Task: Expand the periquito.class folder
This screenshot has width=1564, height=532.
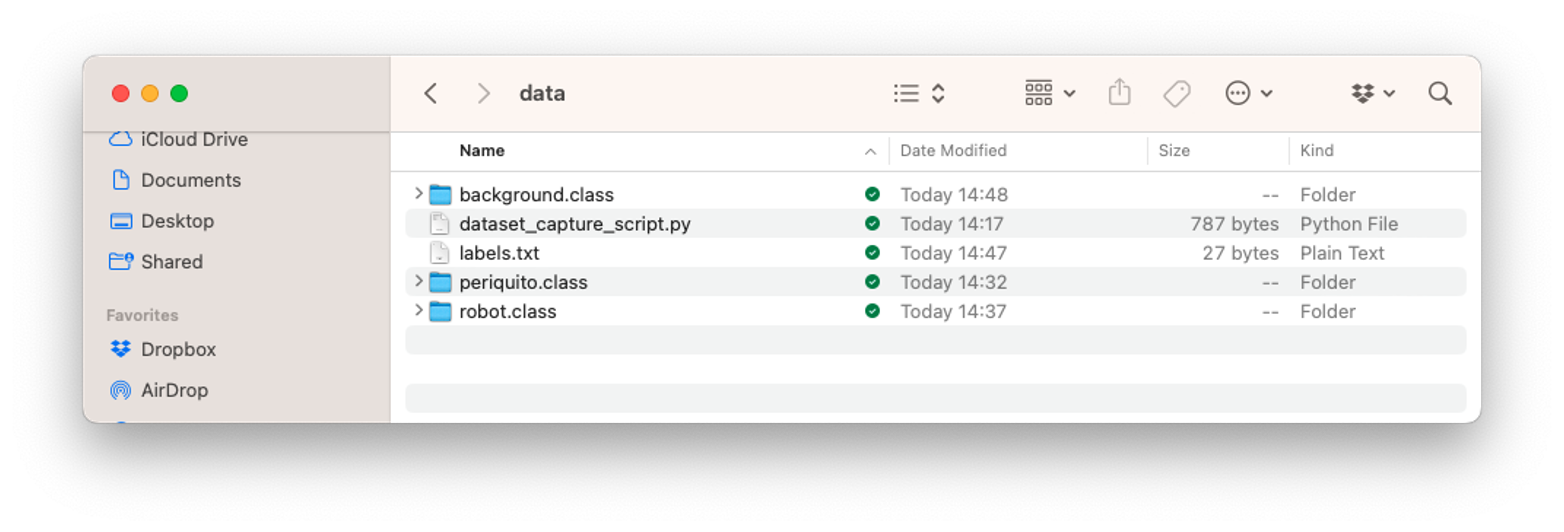Action: coord(418,282)
